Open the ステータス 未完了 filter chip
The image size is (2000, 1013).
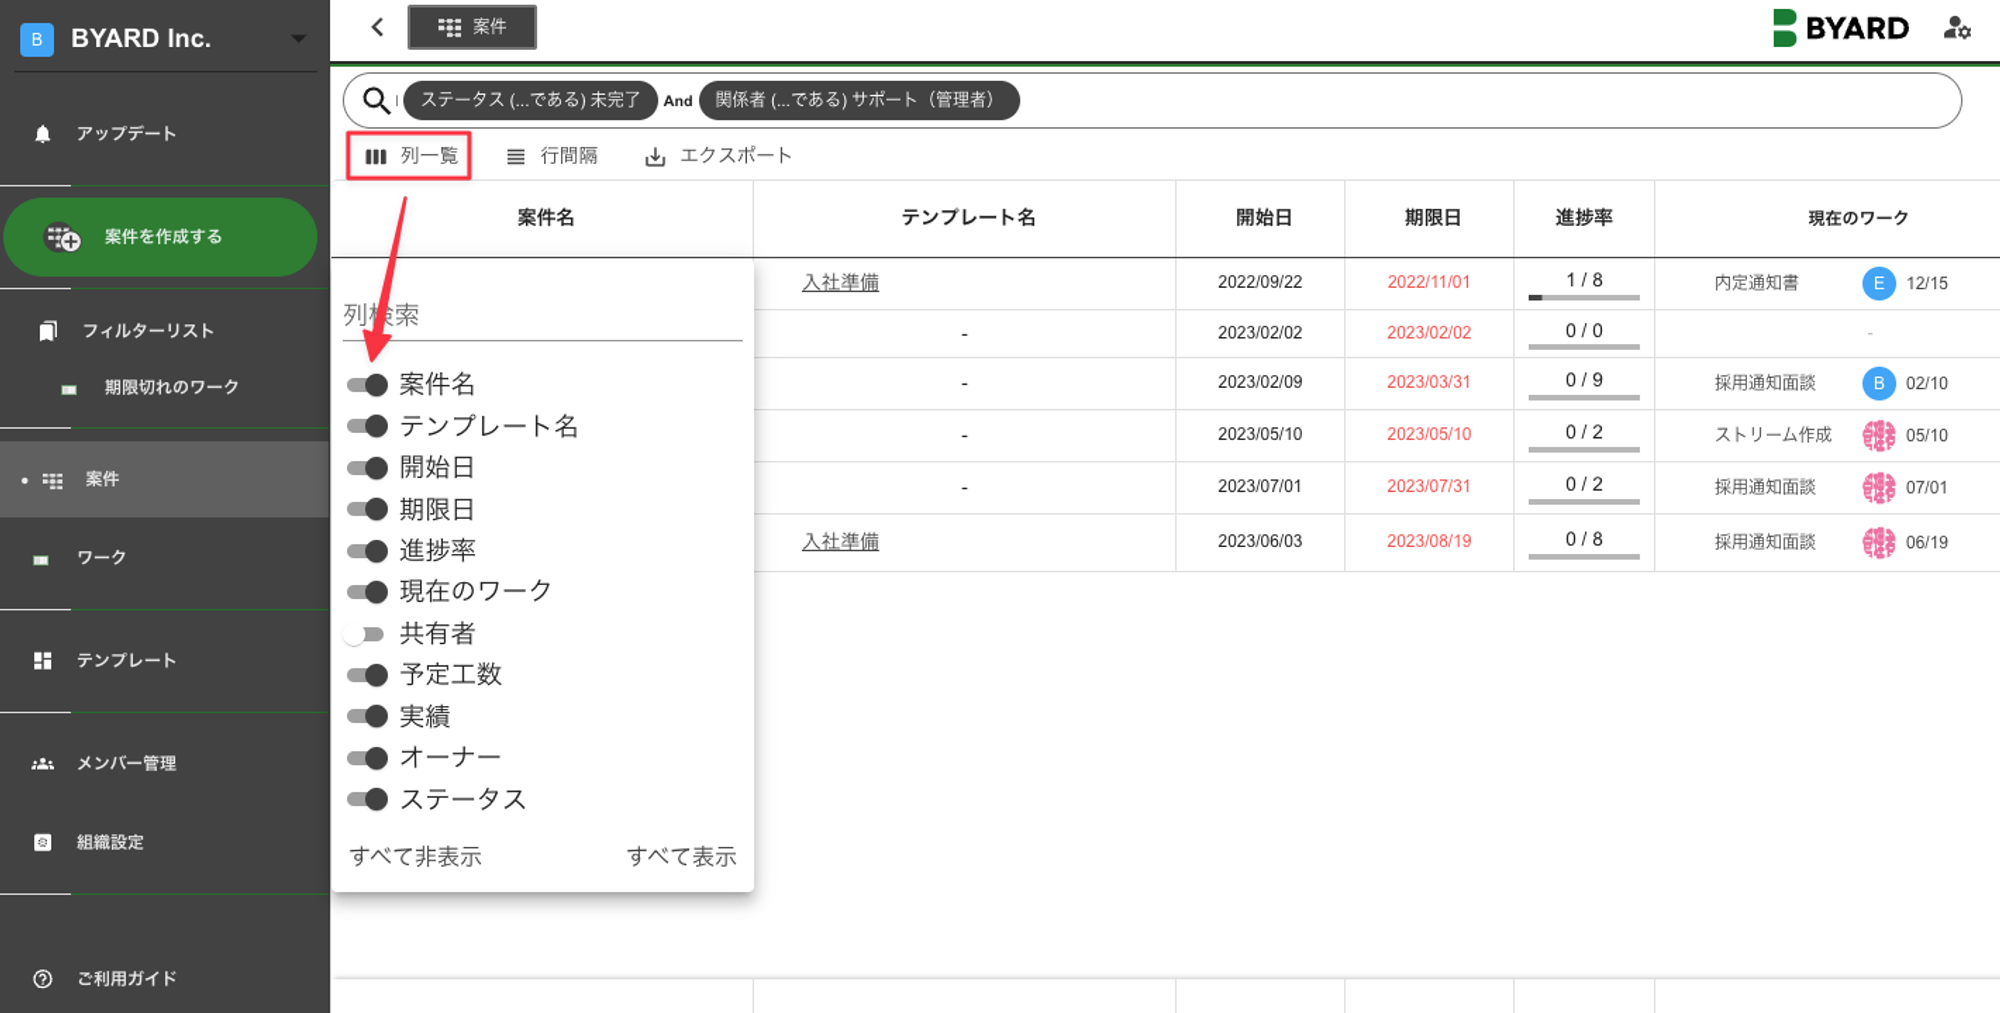(529, 100)
